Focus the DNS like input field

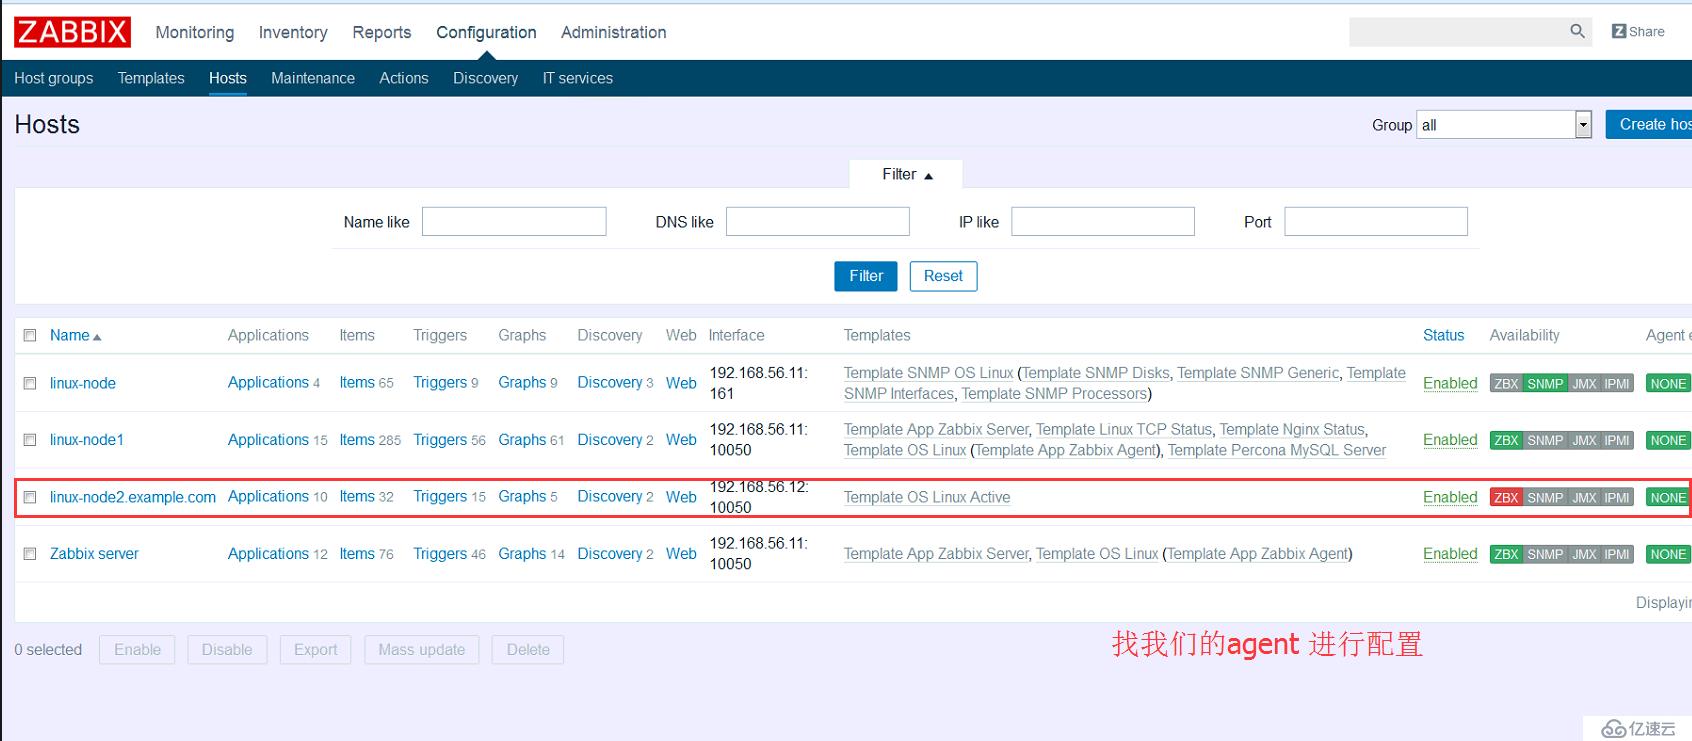(x=818, y=221)
